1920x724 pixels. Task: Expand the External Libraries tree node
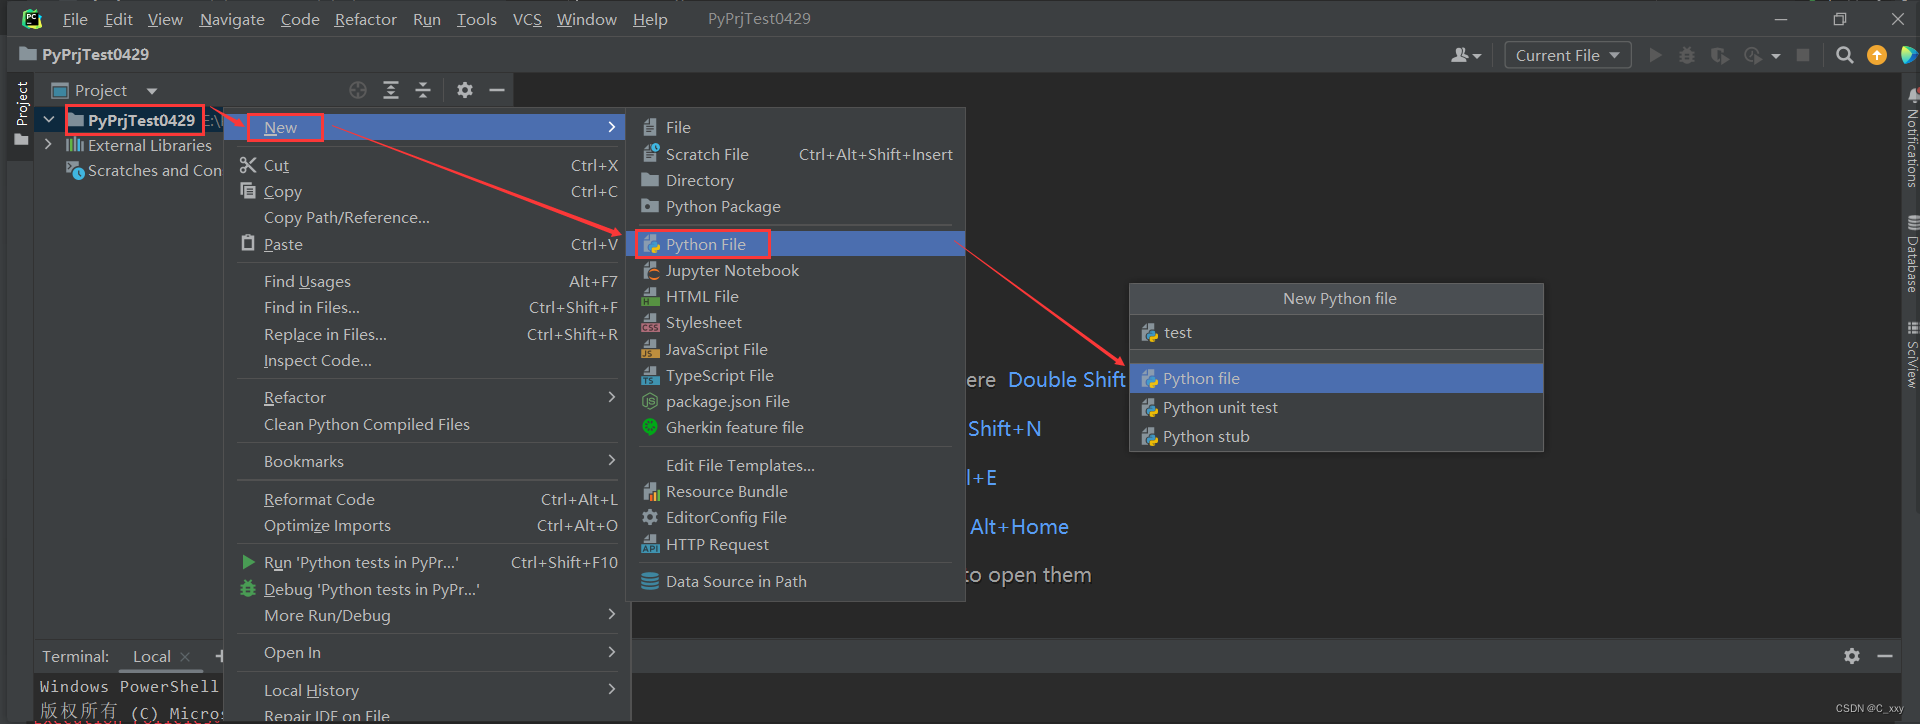click(x=48, y=145)
